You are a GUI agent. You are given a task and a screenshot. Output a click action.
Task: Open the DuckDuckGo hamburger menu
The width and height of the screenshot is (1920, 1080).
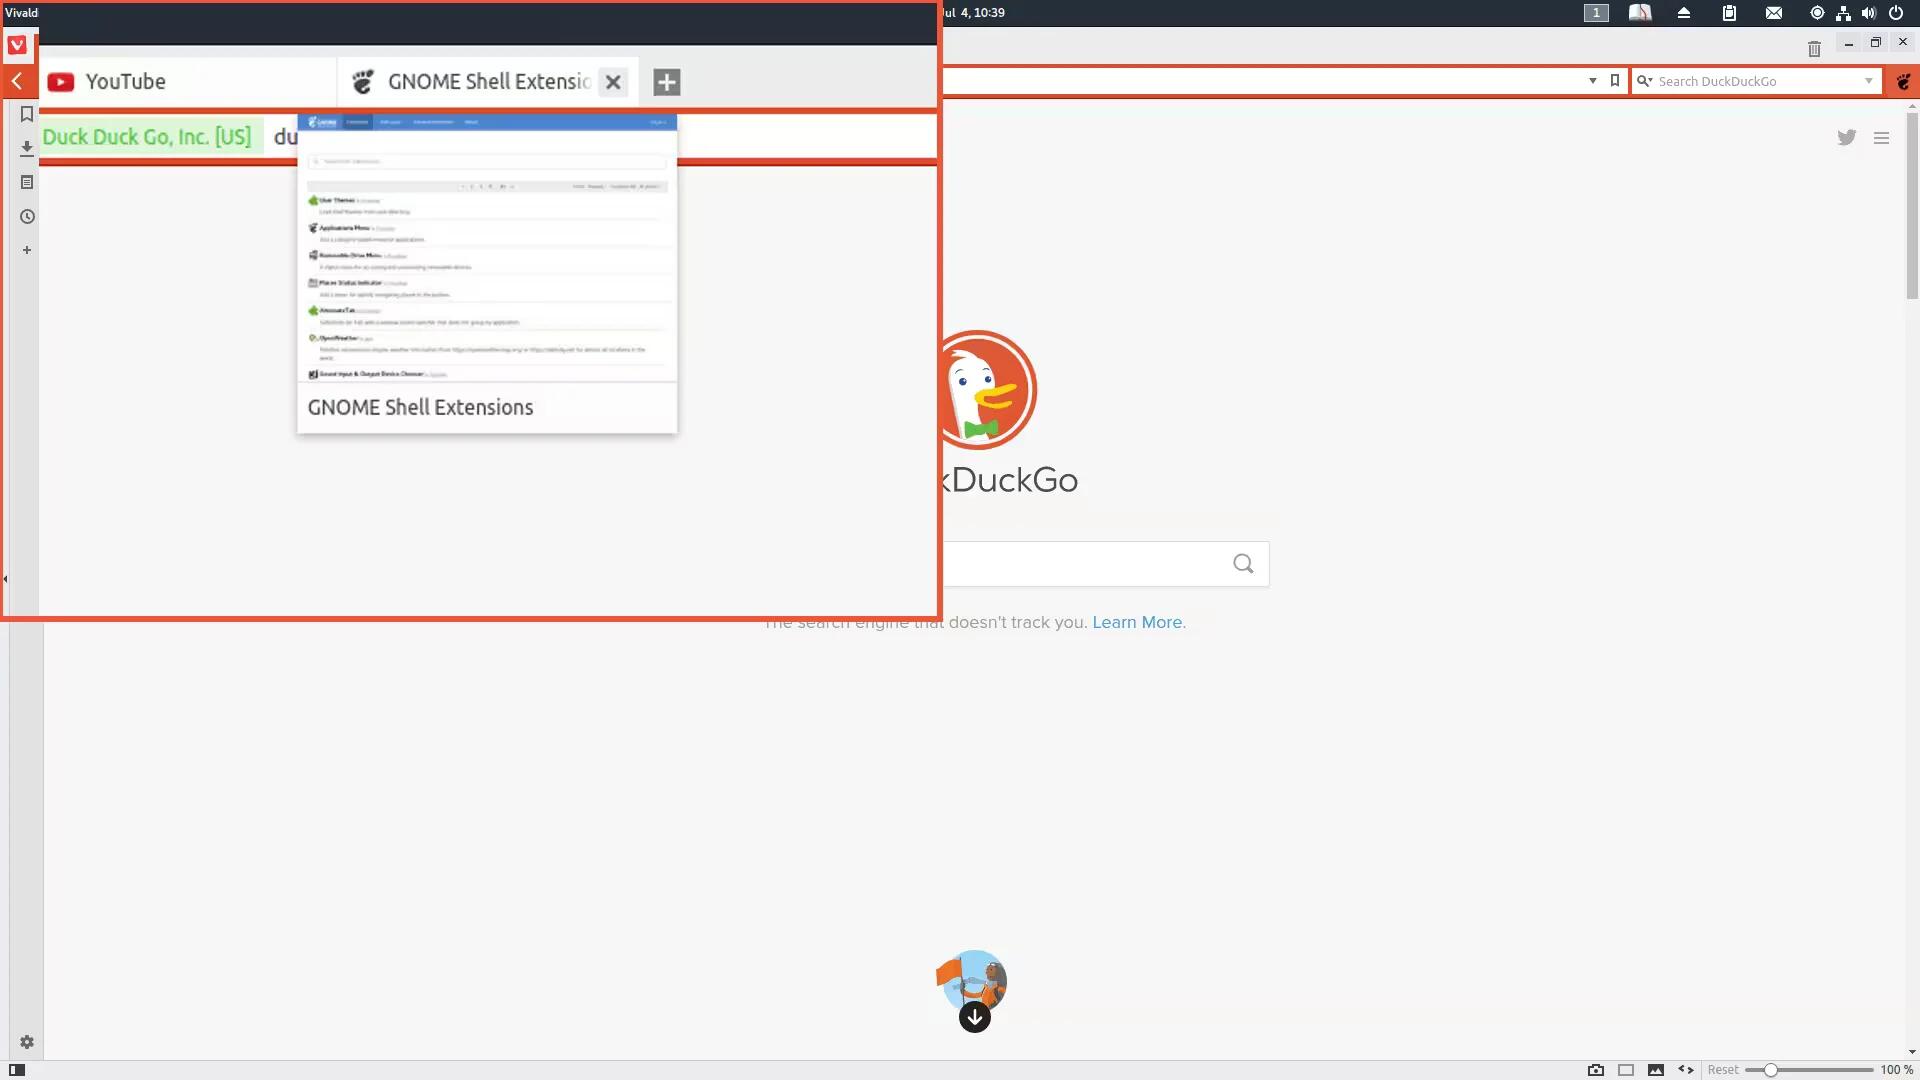[x=1881, y=138]
